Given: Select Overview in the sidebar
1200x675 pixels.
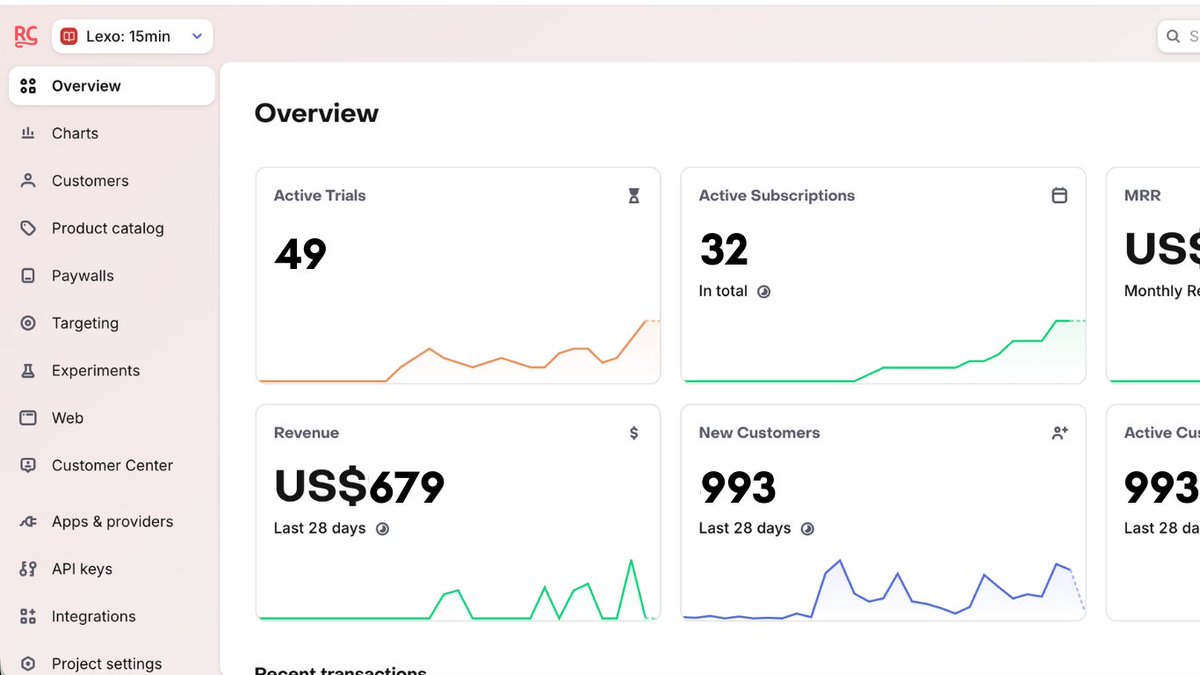Looking at the screenshot, I should tap(112, 86).
